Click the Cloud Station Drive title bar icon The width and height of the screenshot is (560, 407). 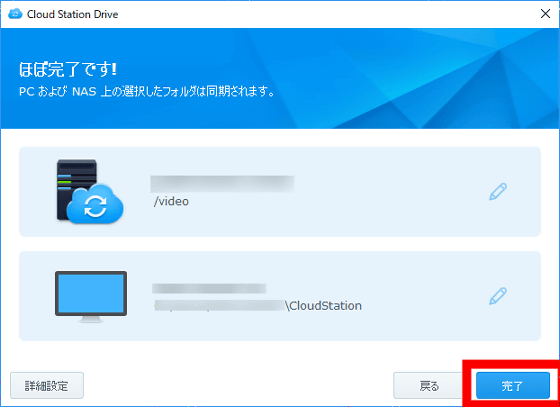pyautogui.click(x=15, y=14)
